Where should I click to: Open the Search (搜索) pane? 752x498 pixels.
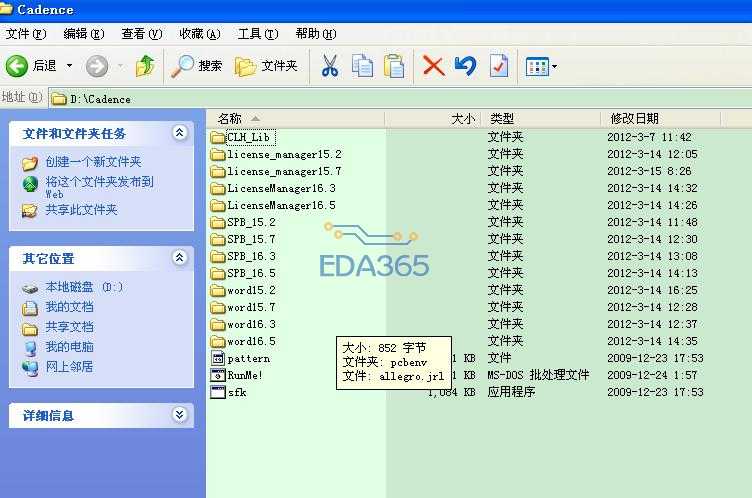coord(197,66)
